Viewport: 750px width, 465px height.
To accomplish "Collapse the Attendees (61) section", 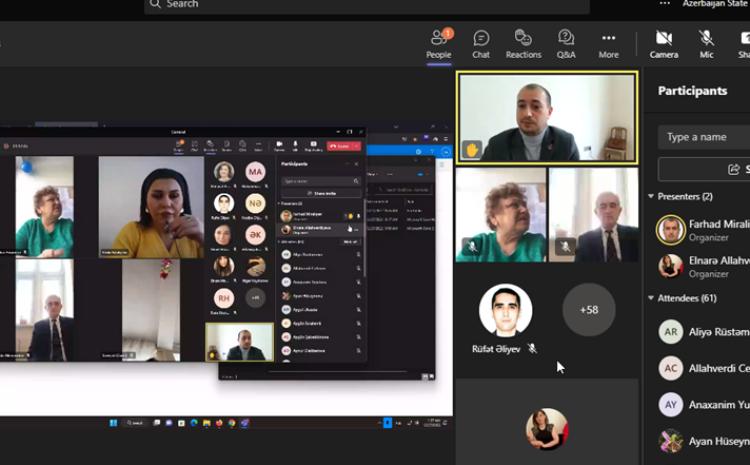I will point(652,298).
